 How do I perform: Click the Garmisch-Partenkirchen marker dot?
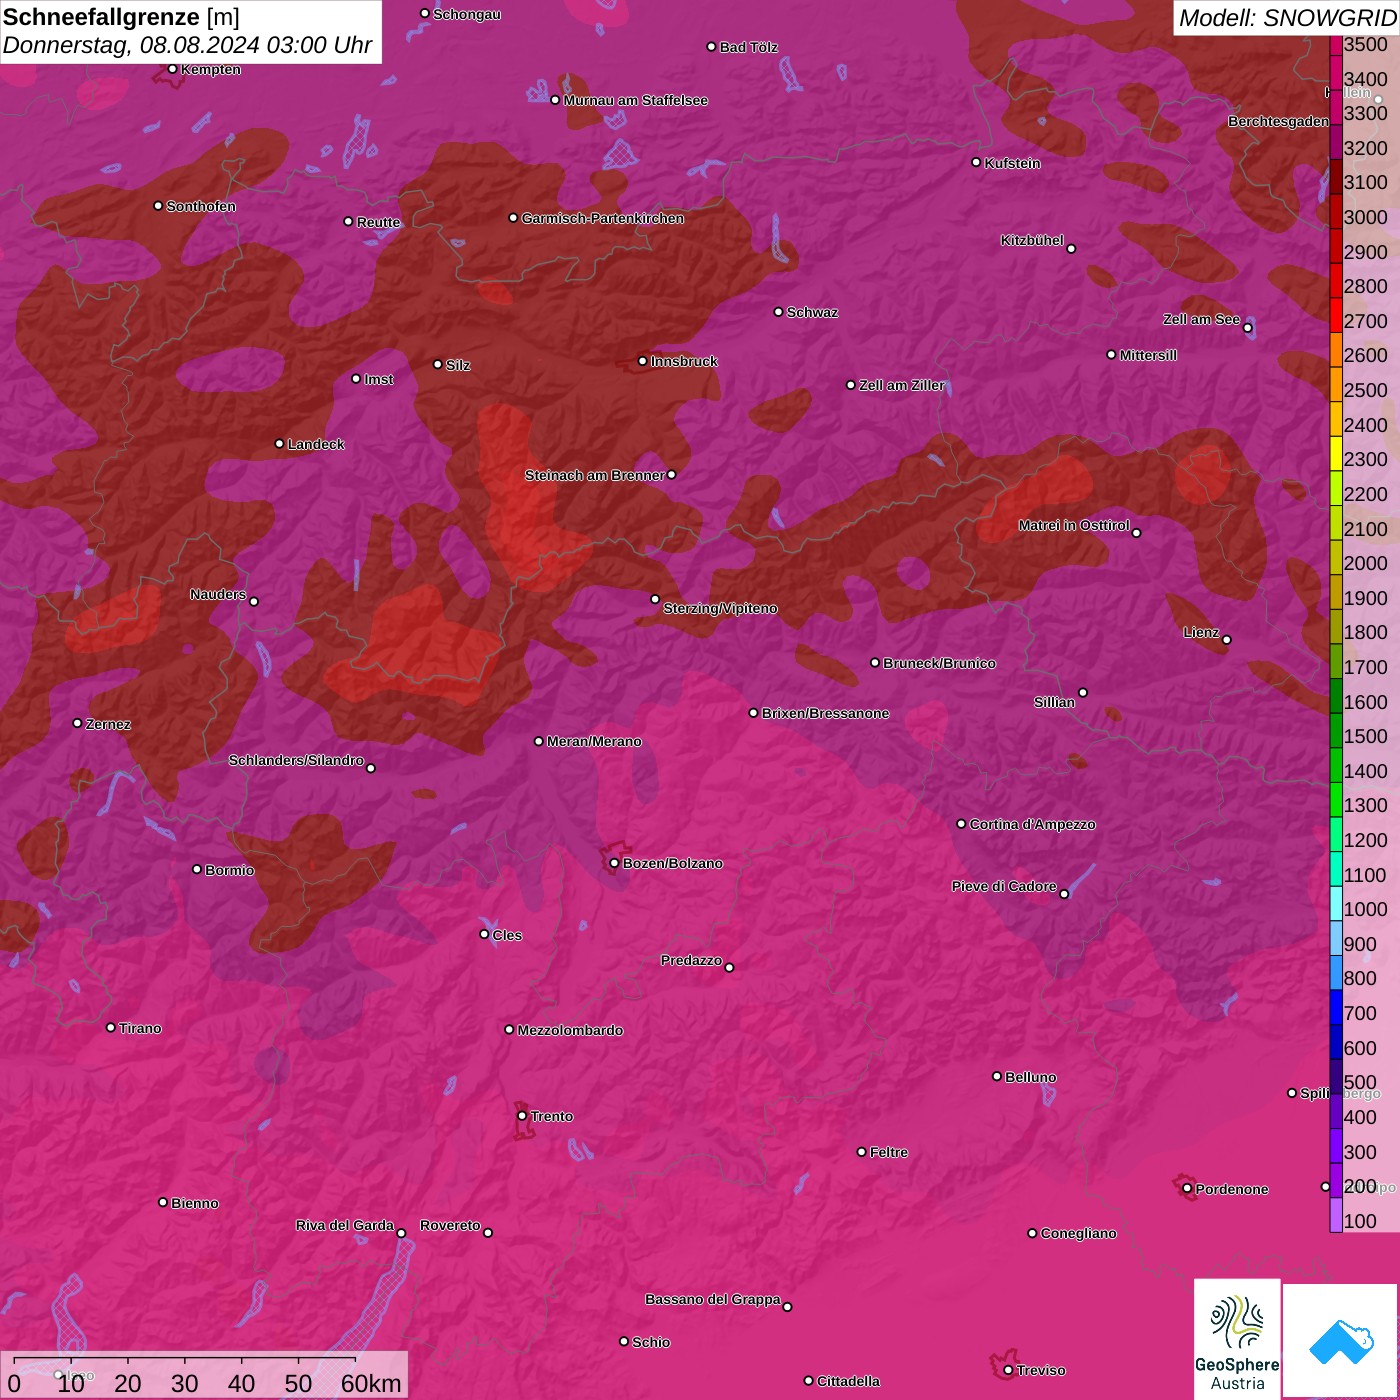(514, 217)
